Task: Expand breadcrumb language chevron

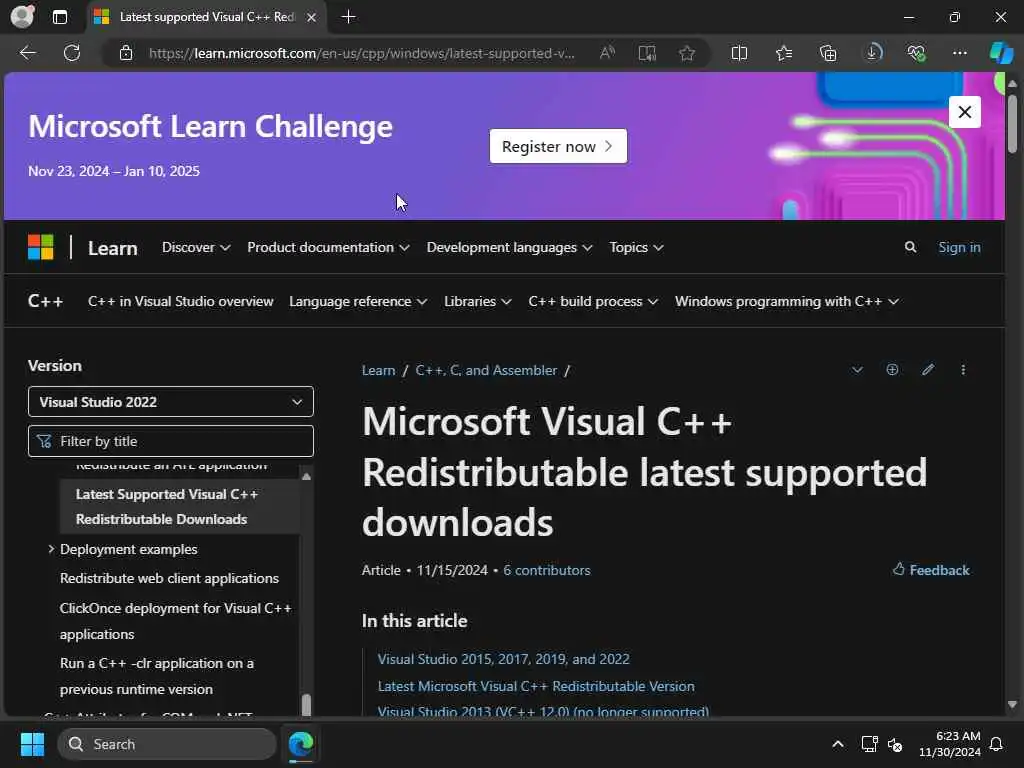Action: tap(857, 370)
